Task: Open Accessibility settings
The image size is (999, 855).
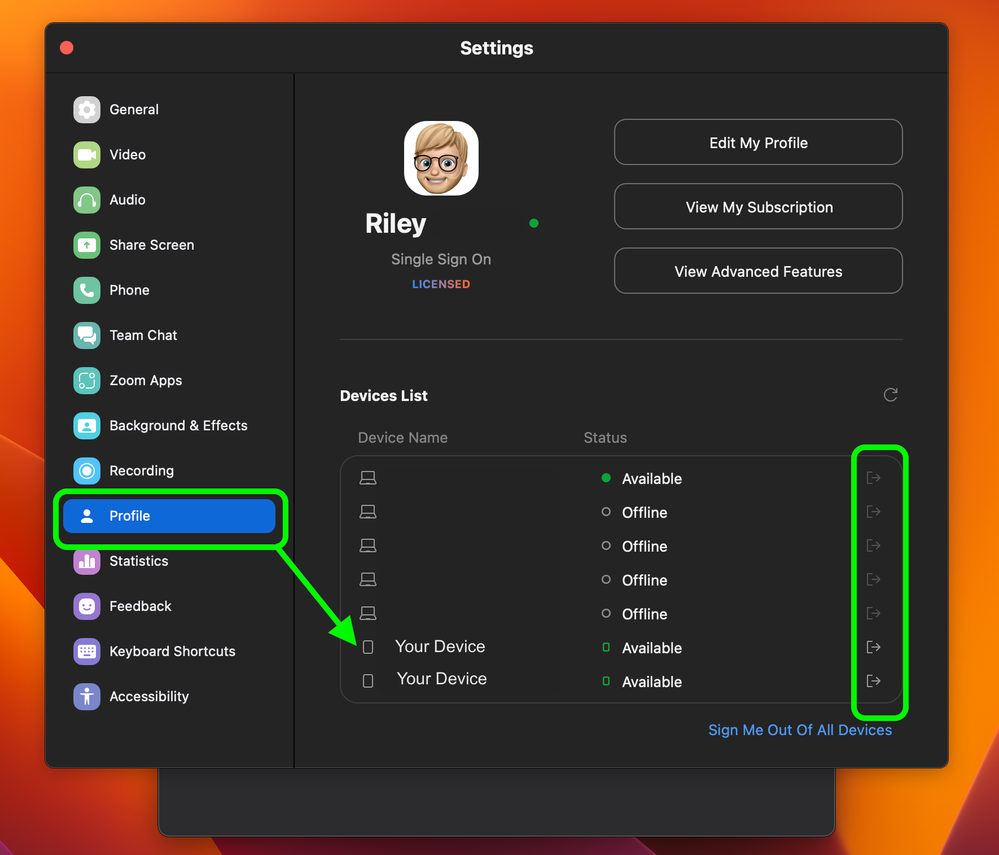Action: tap(150, 696)
